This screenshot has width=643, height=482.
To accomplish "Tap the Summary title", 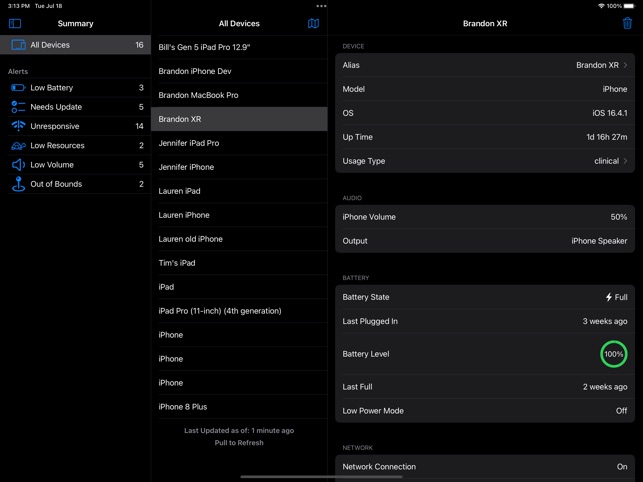I will [x=75, y=23].
